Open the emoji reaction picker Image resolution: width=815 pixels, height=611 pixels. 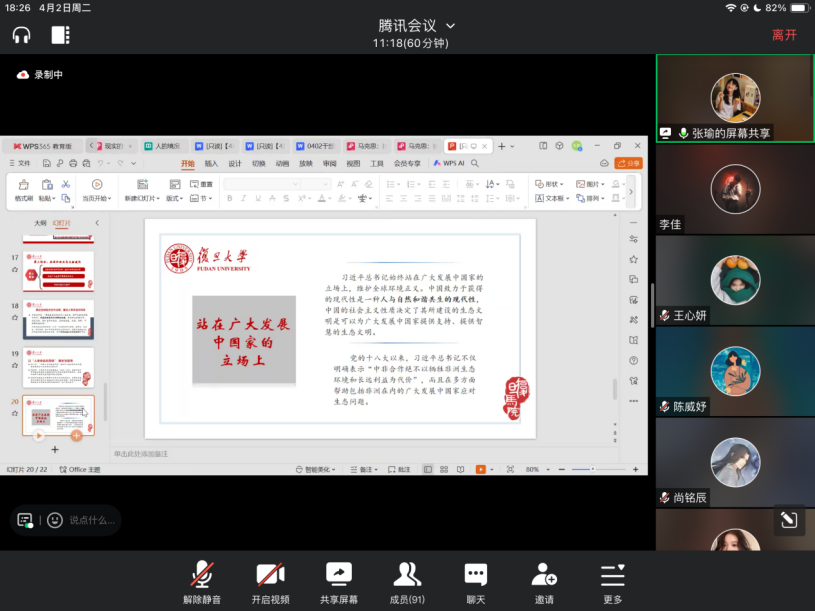54,520
